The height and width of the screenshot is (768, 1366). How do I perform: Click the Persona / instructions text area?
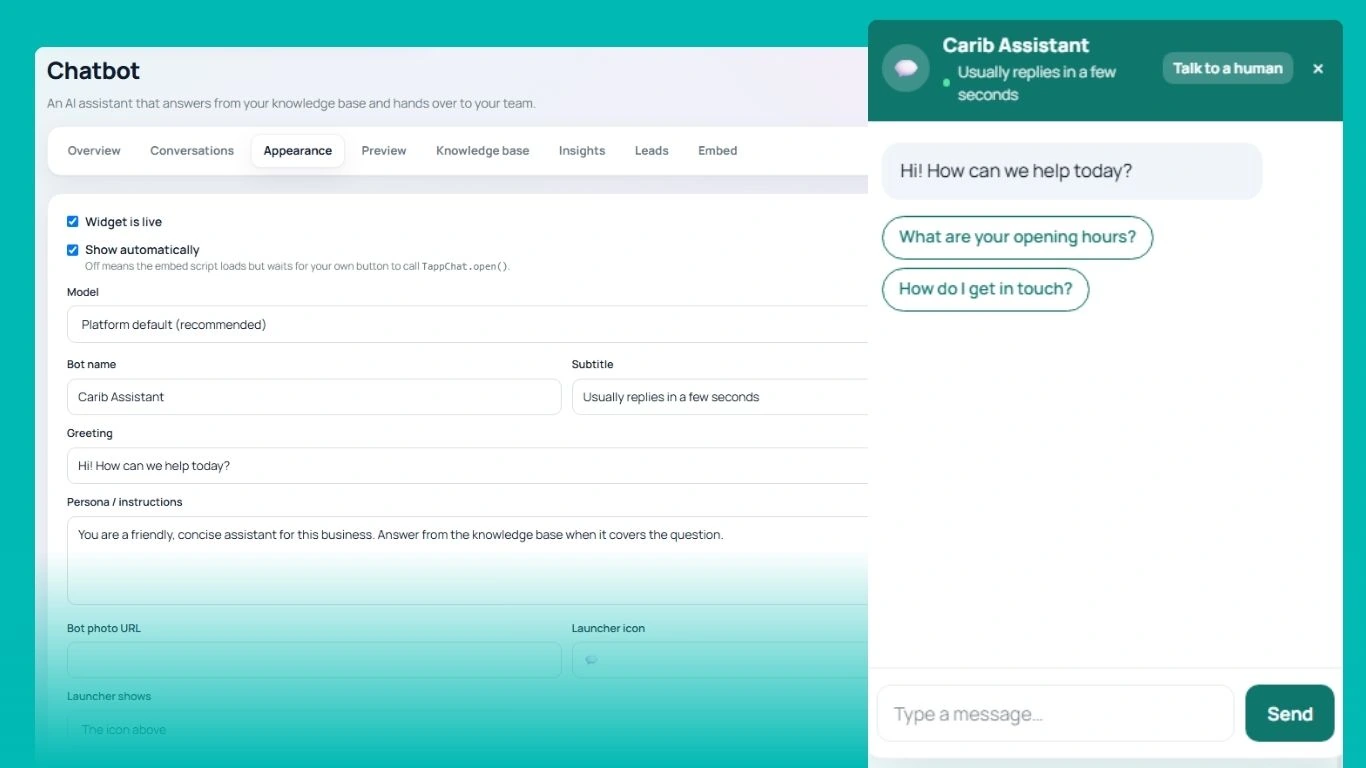coord(467,561)
